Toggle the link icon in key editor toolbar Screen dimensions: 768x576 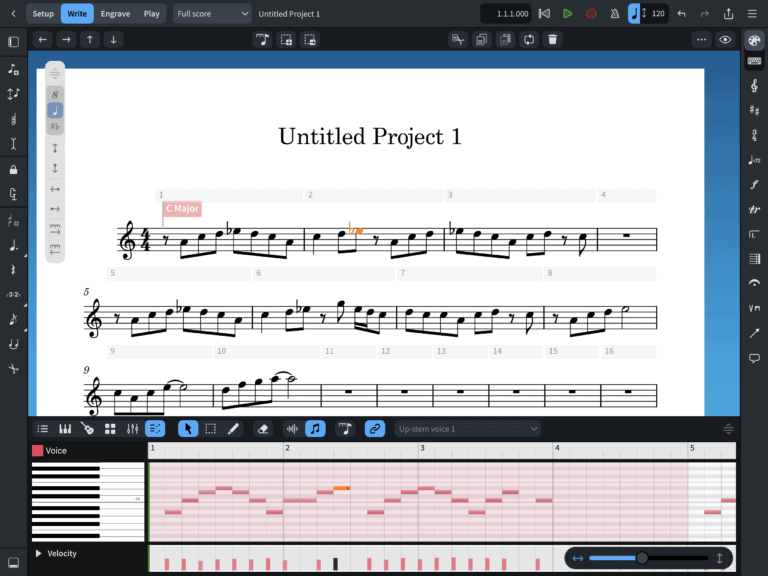375,428
